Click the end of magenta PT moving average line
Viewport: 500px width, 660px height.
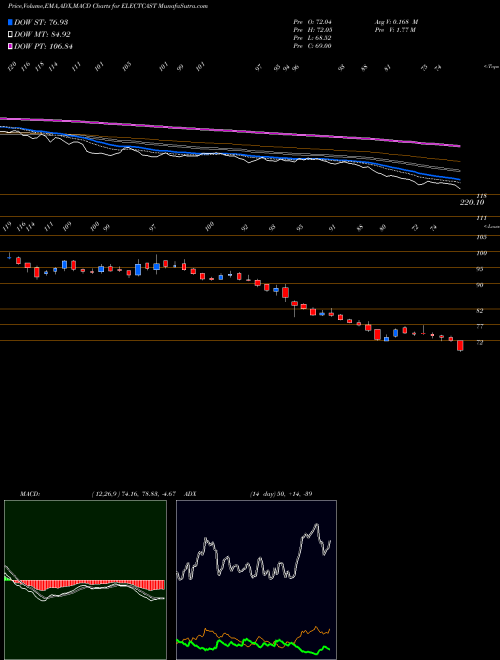point(460,146)
